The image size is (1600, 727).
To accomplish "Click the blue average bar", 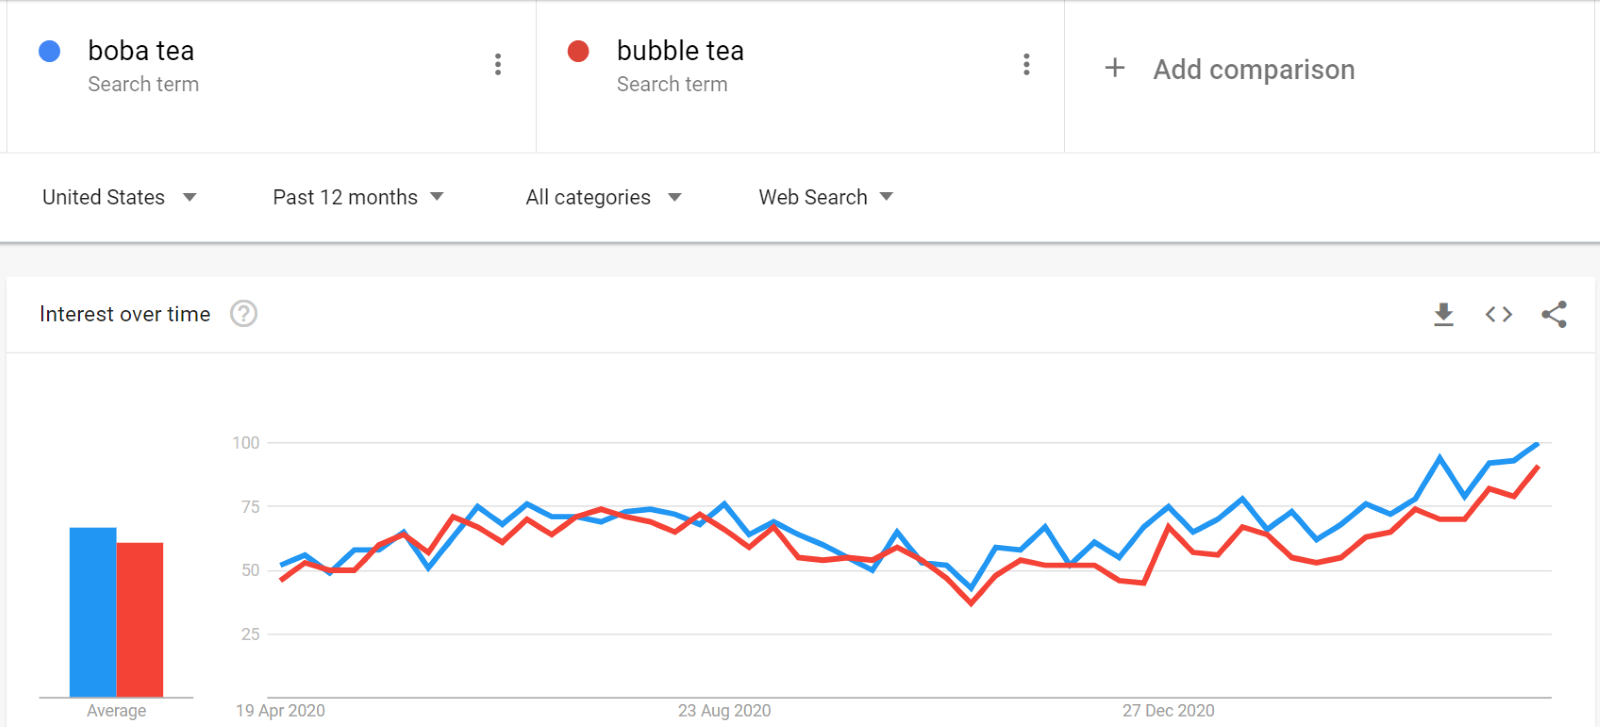I will tap(93, 611).
